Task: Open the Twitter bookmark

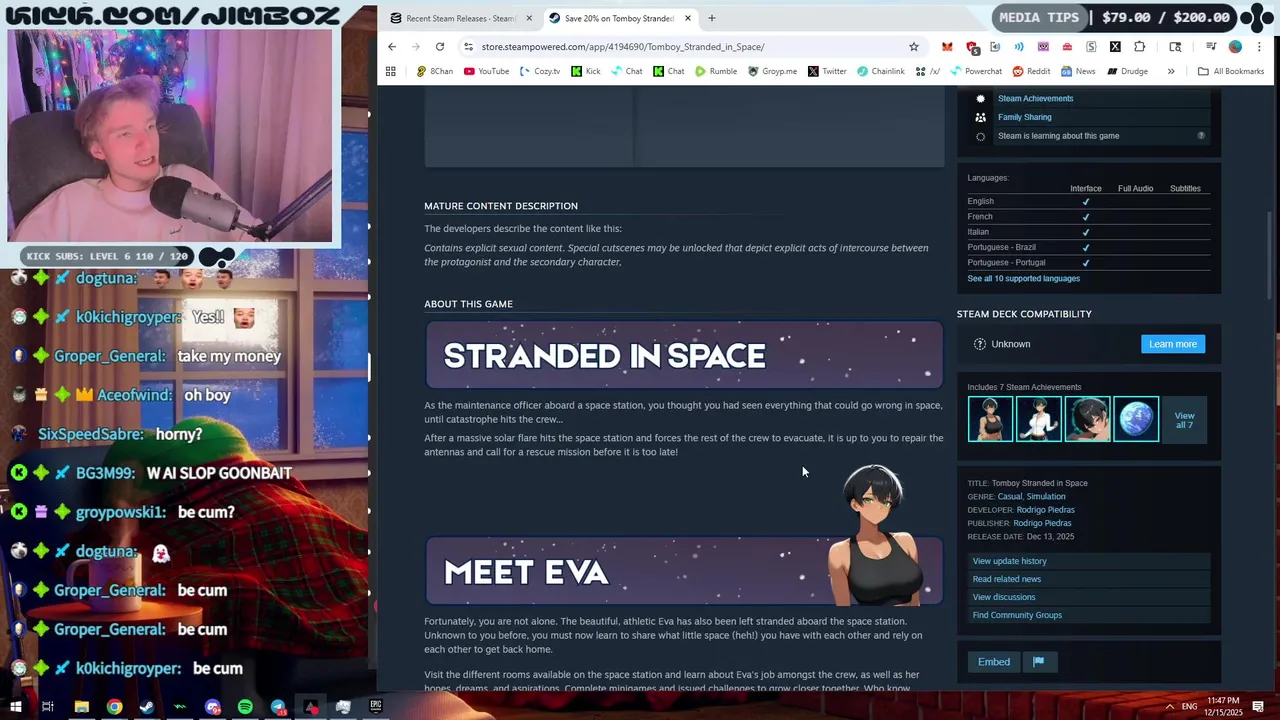Action: click(827, 71)
